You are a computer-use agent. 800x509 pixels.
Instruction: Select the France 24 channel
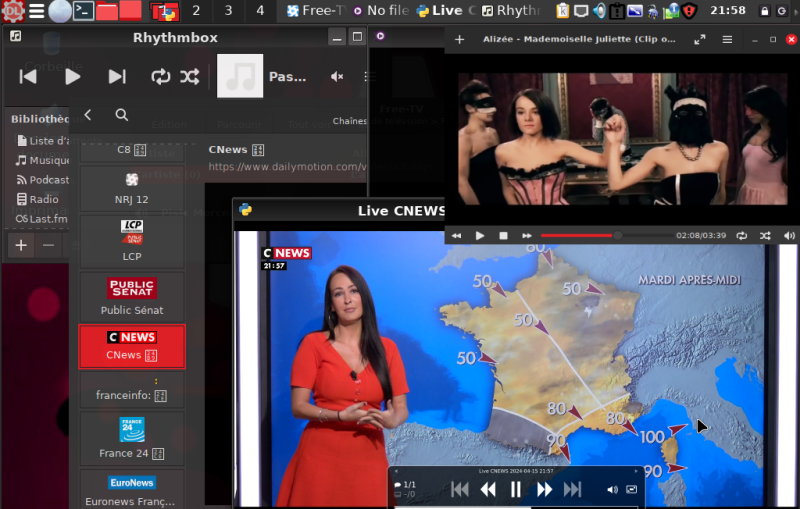point(132,438)
